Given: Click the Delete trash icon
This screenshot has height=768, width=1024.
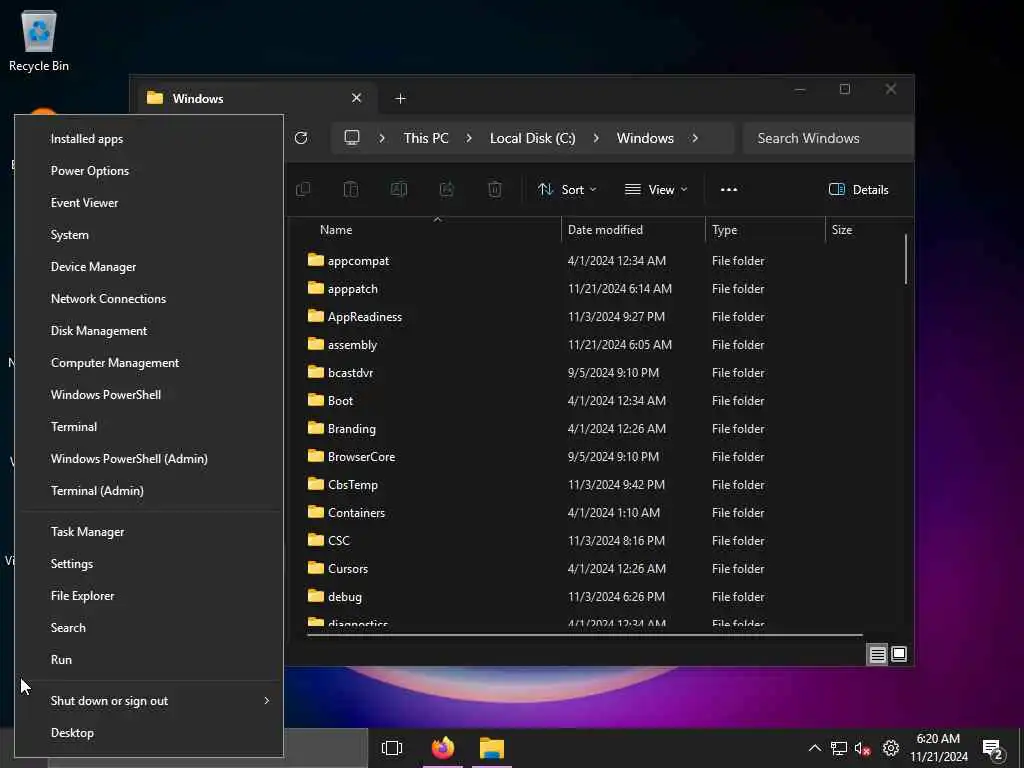Looking at the screenshot, I should pos(495,189).
